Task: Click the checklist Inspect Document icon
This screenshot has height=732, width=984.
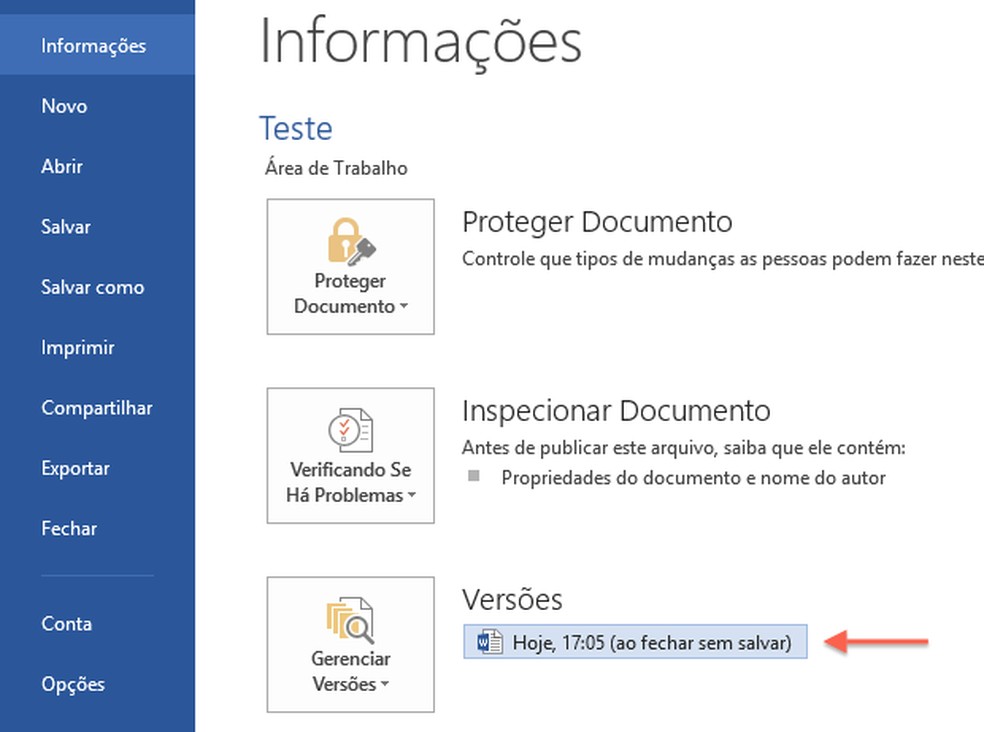Action: [x=350, y=430]
